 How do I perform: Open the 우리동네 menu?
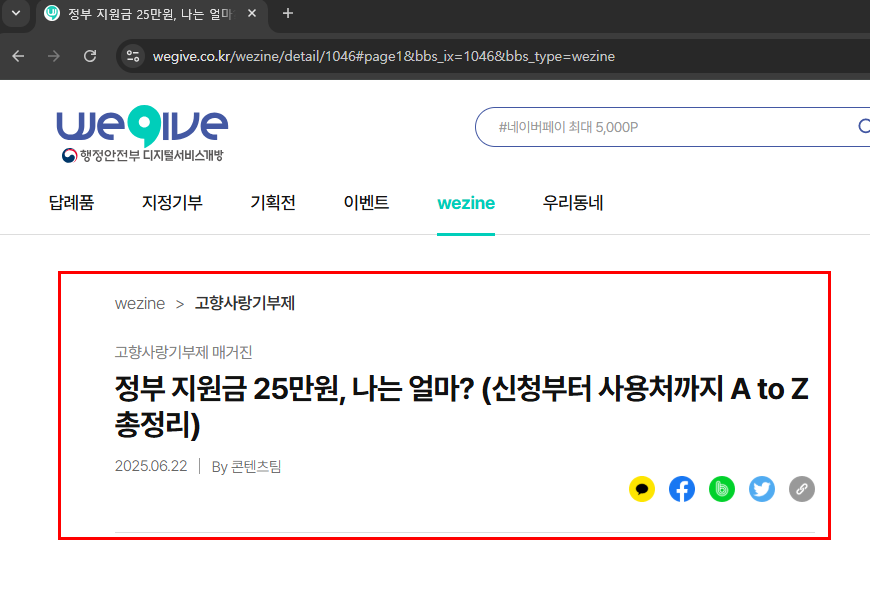tap(572, 203)
